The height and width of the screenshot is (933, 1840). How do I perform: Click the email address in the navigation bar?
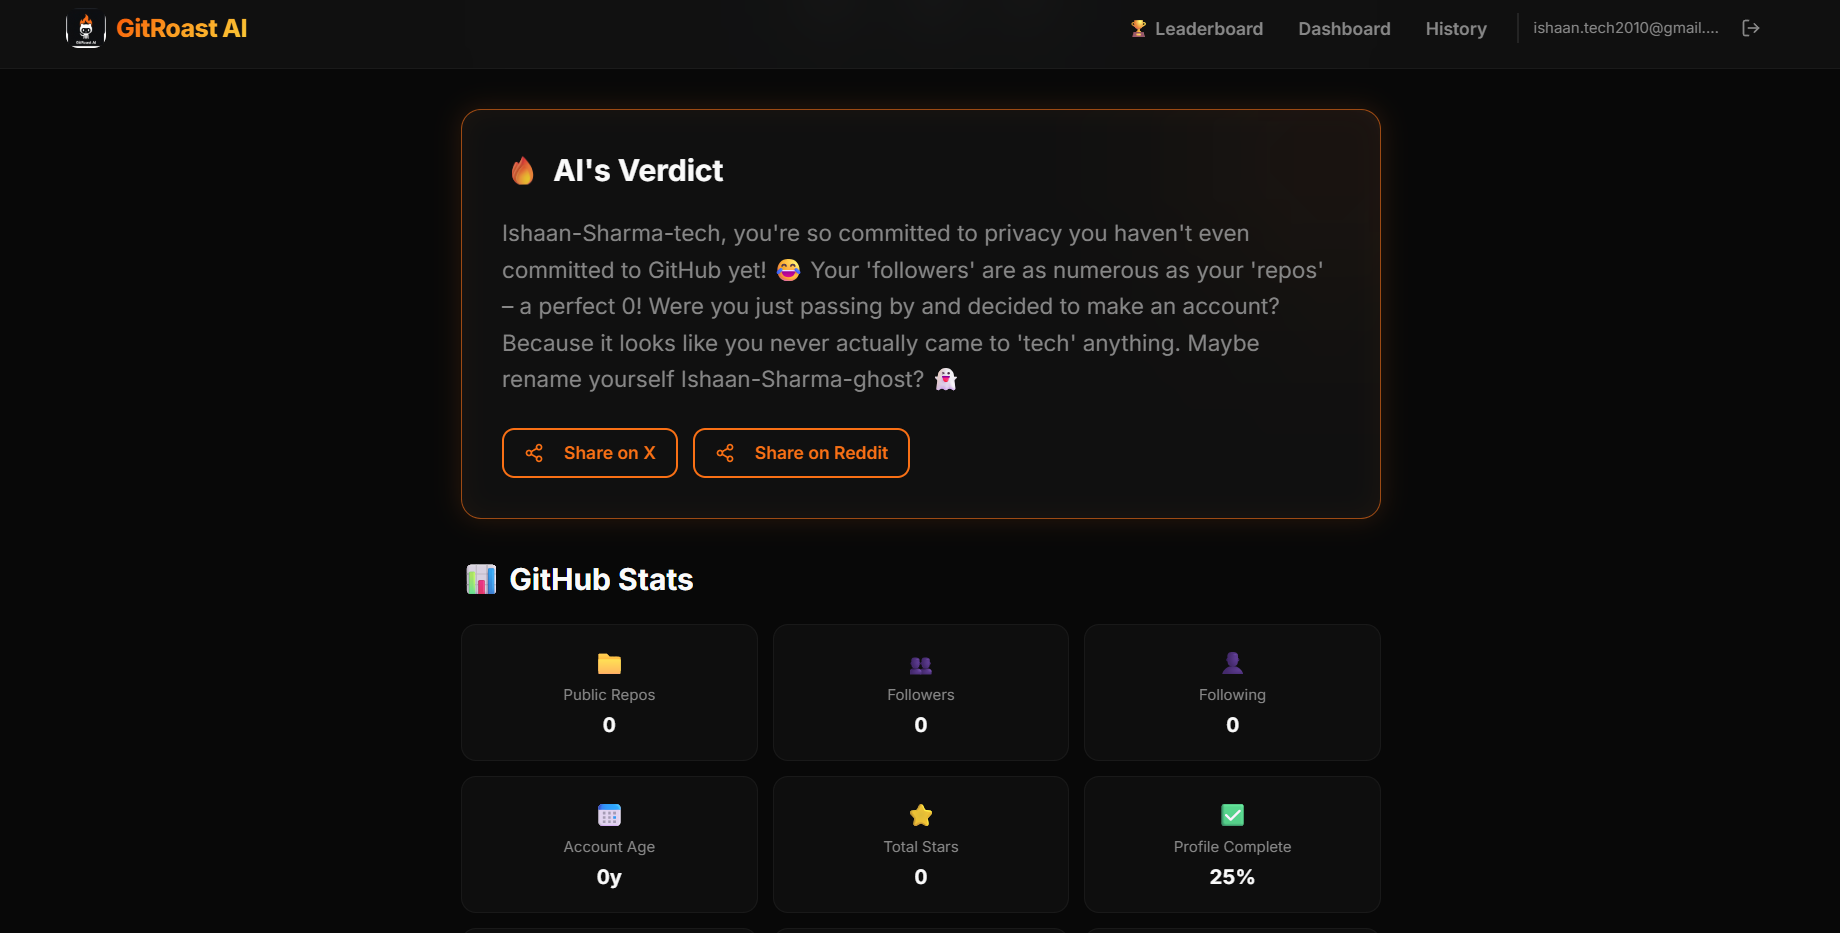(x=1625, y=28)
